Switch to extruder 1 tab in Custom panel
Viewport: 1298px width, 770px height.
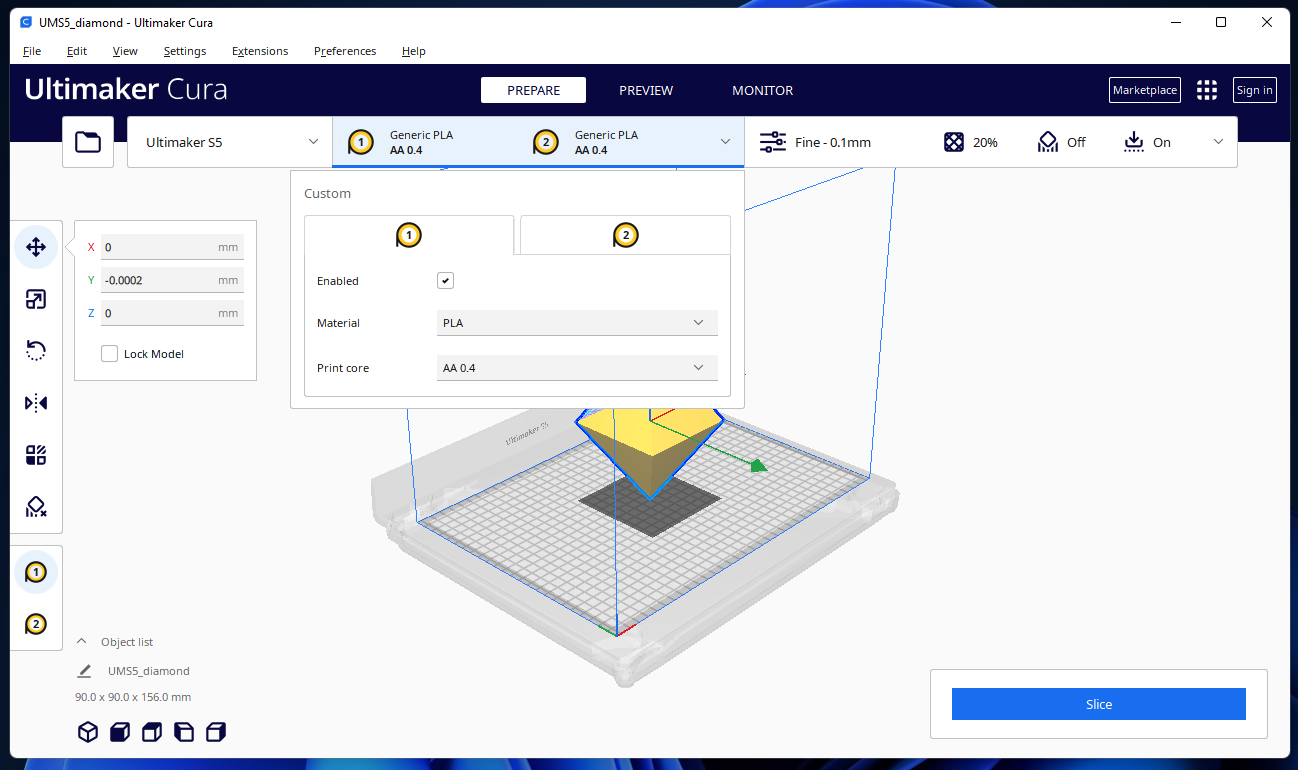point(409,235)
